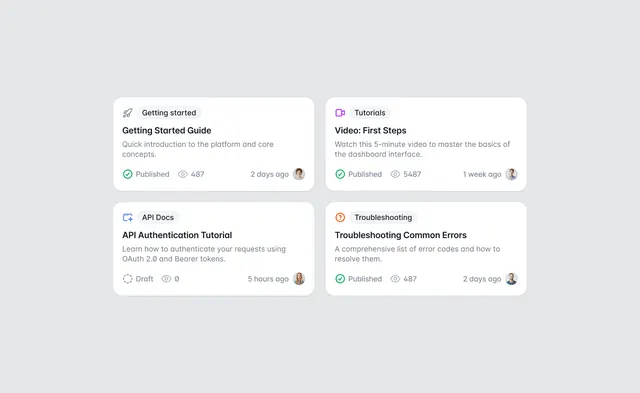Click the blue API Docs icon

click(128, 218)
